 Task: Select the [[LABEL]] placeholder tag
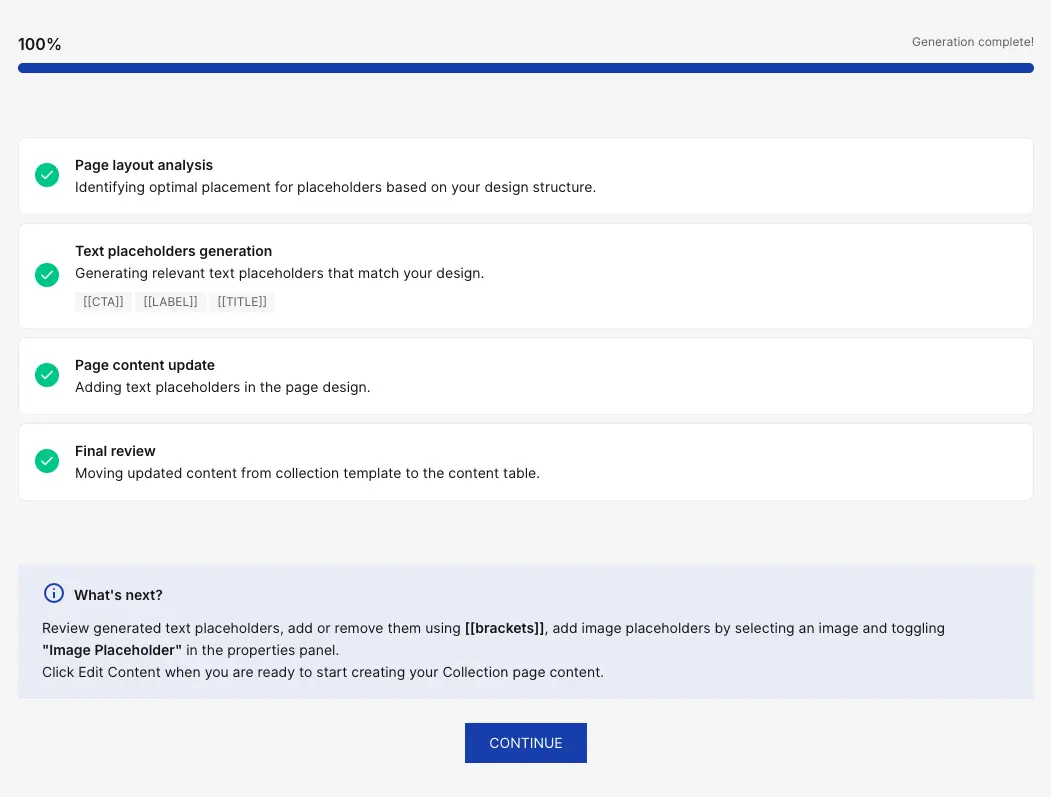(x=170, y=302)
